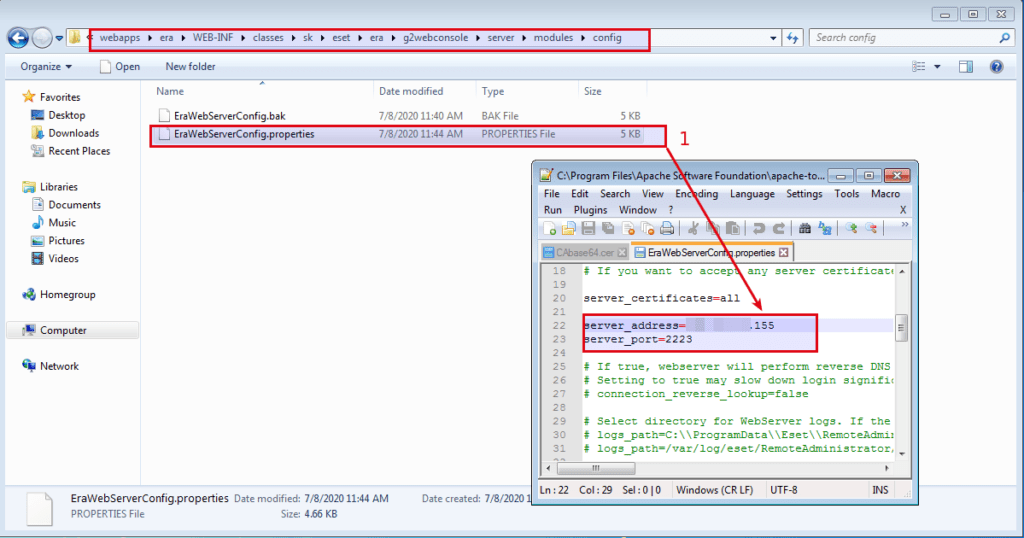Viewport: 1024px width, 538px height.
Task: Open view options dropdown arrow in Explorer
Action: pos(937,67)
